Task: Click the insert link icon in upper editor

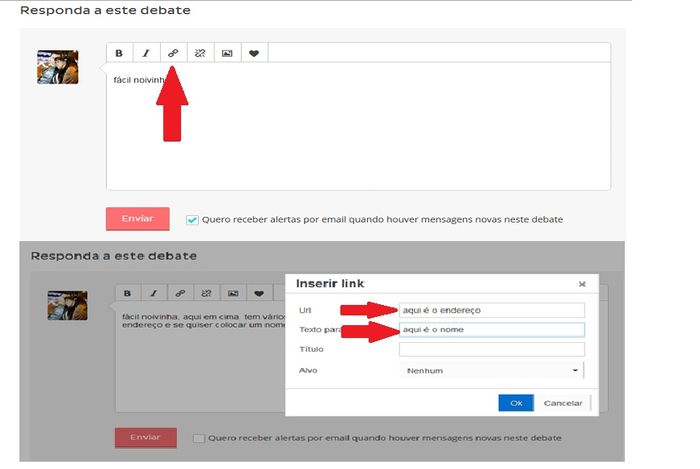Action: coord(173,53)
